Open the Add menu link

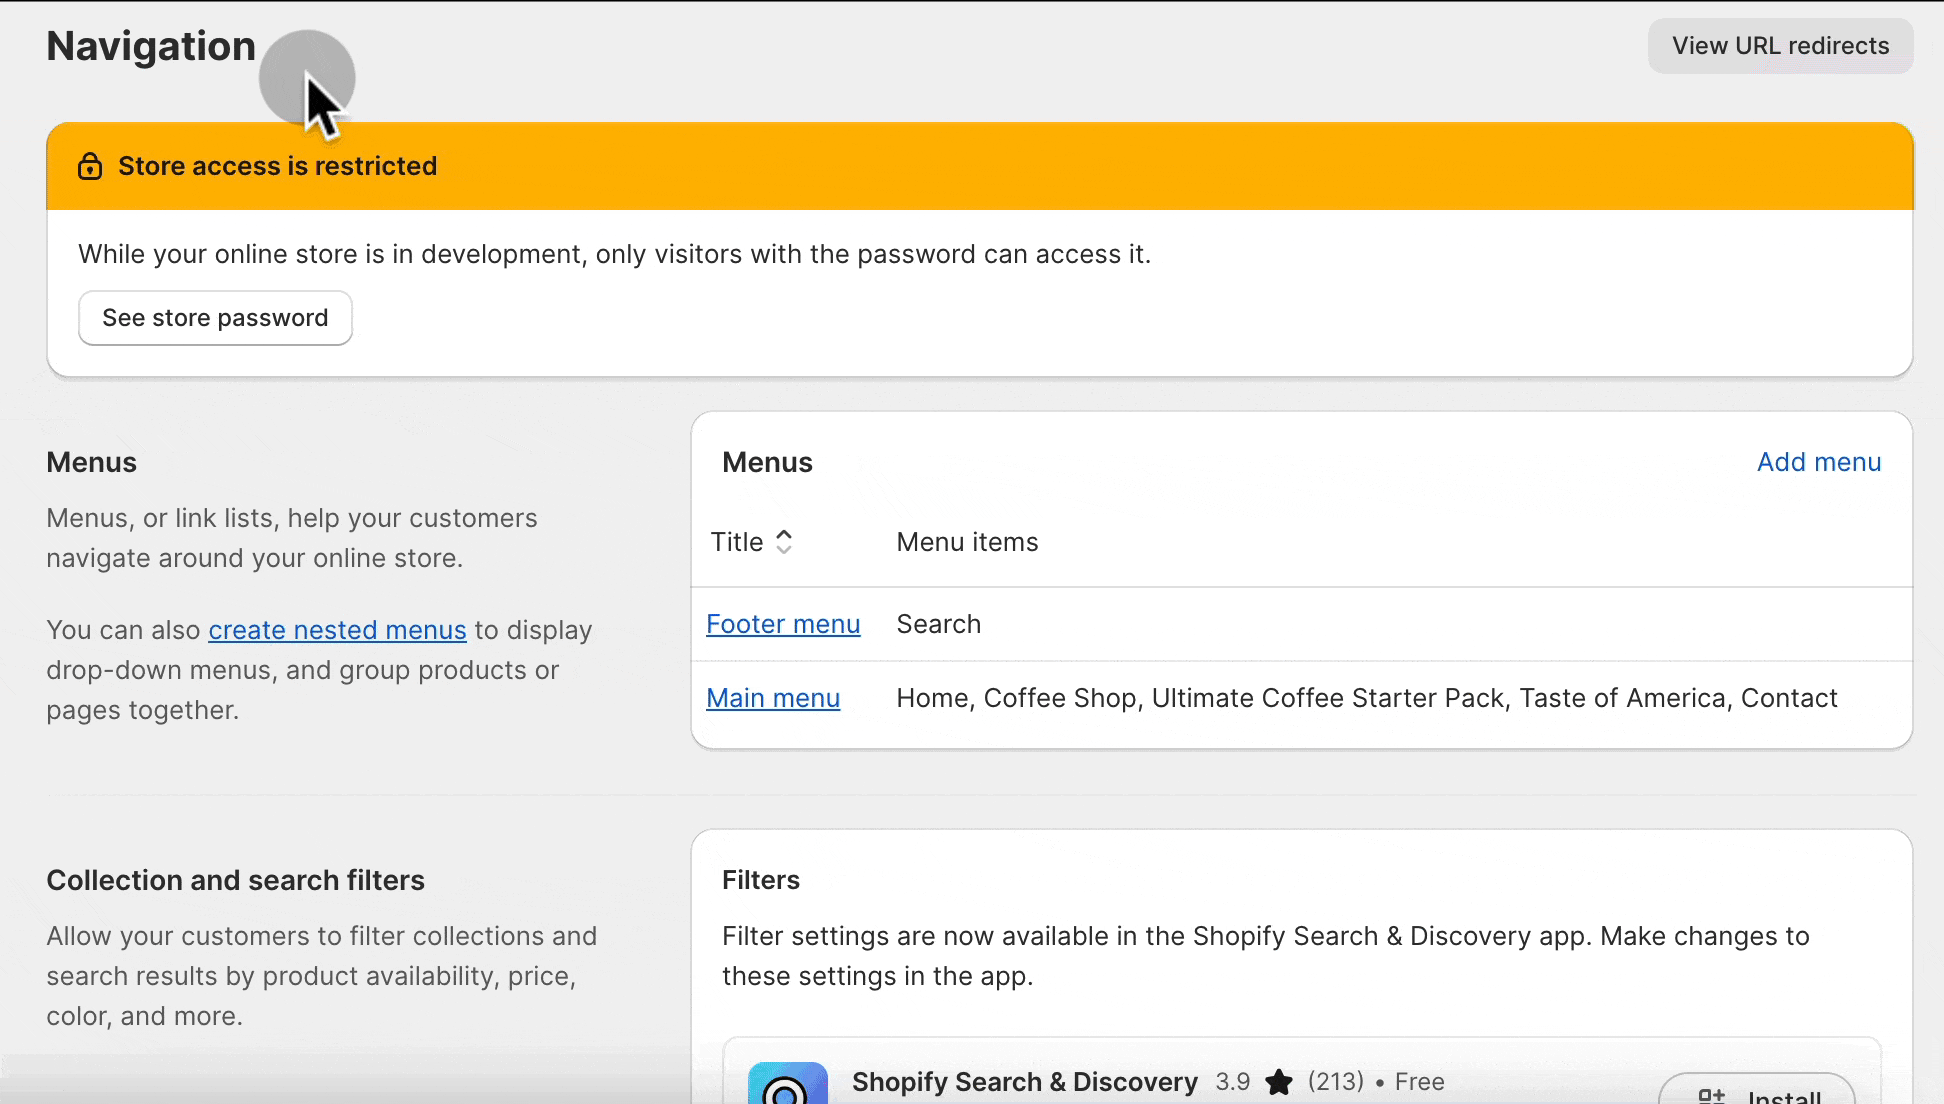click(x=1818, y=462)
